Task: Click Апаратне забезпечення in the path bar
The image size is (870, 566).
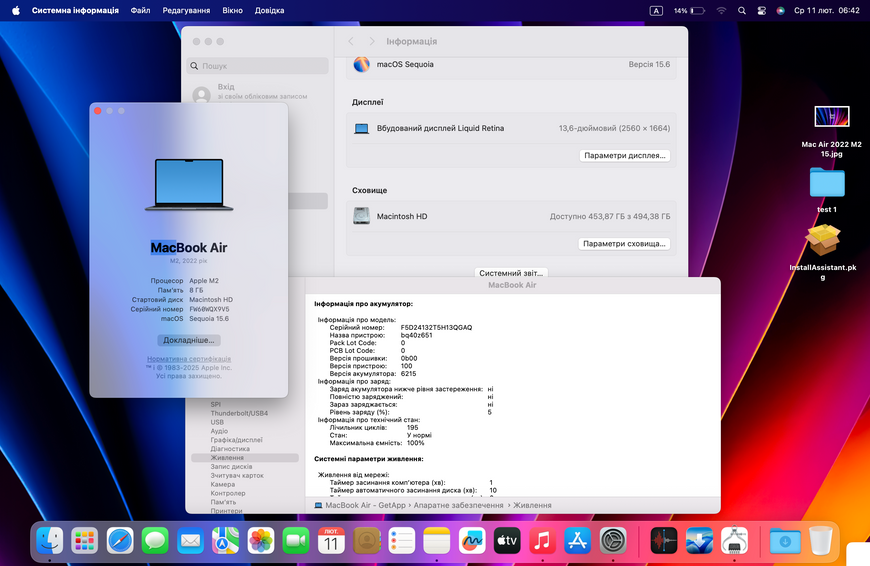Action: 458,506
